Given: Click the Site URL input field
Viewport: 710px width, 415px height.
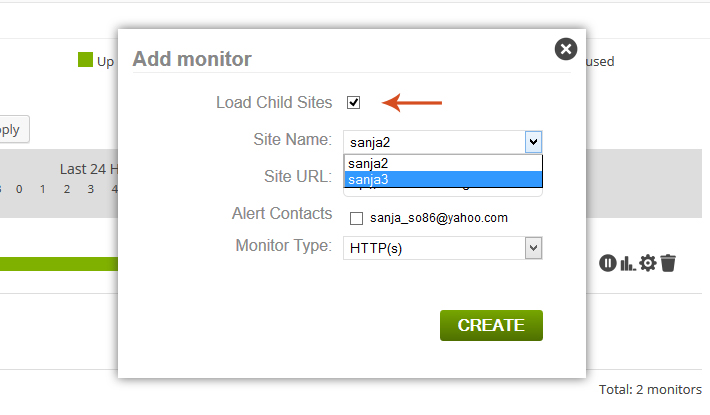Looking at the screenshot, I should point(443,192).
